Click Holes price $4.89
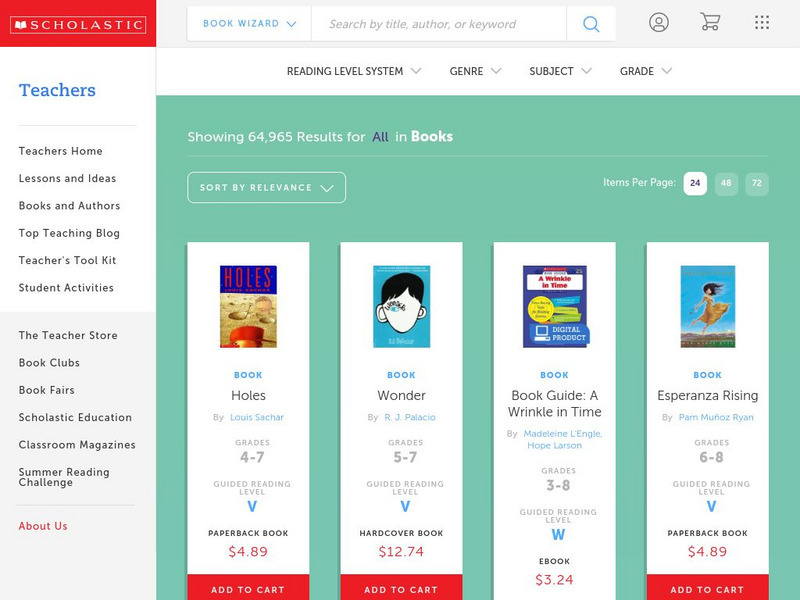 (x=248, y=552)
